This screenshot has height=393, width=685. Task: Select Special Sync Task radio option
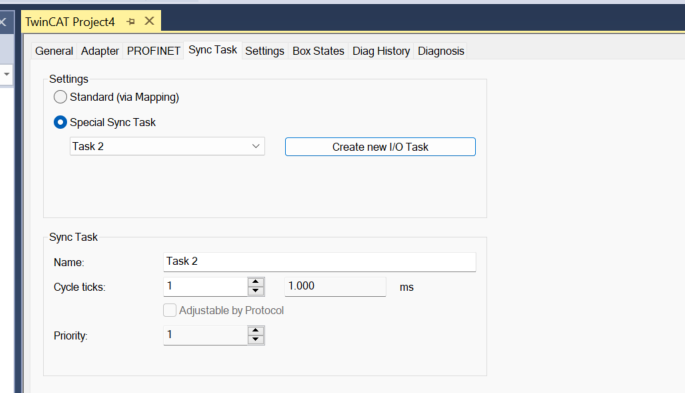[x=60, y=122]
